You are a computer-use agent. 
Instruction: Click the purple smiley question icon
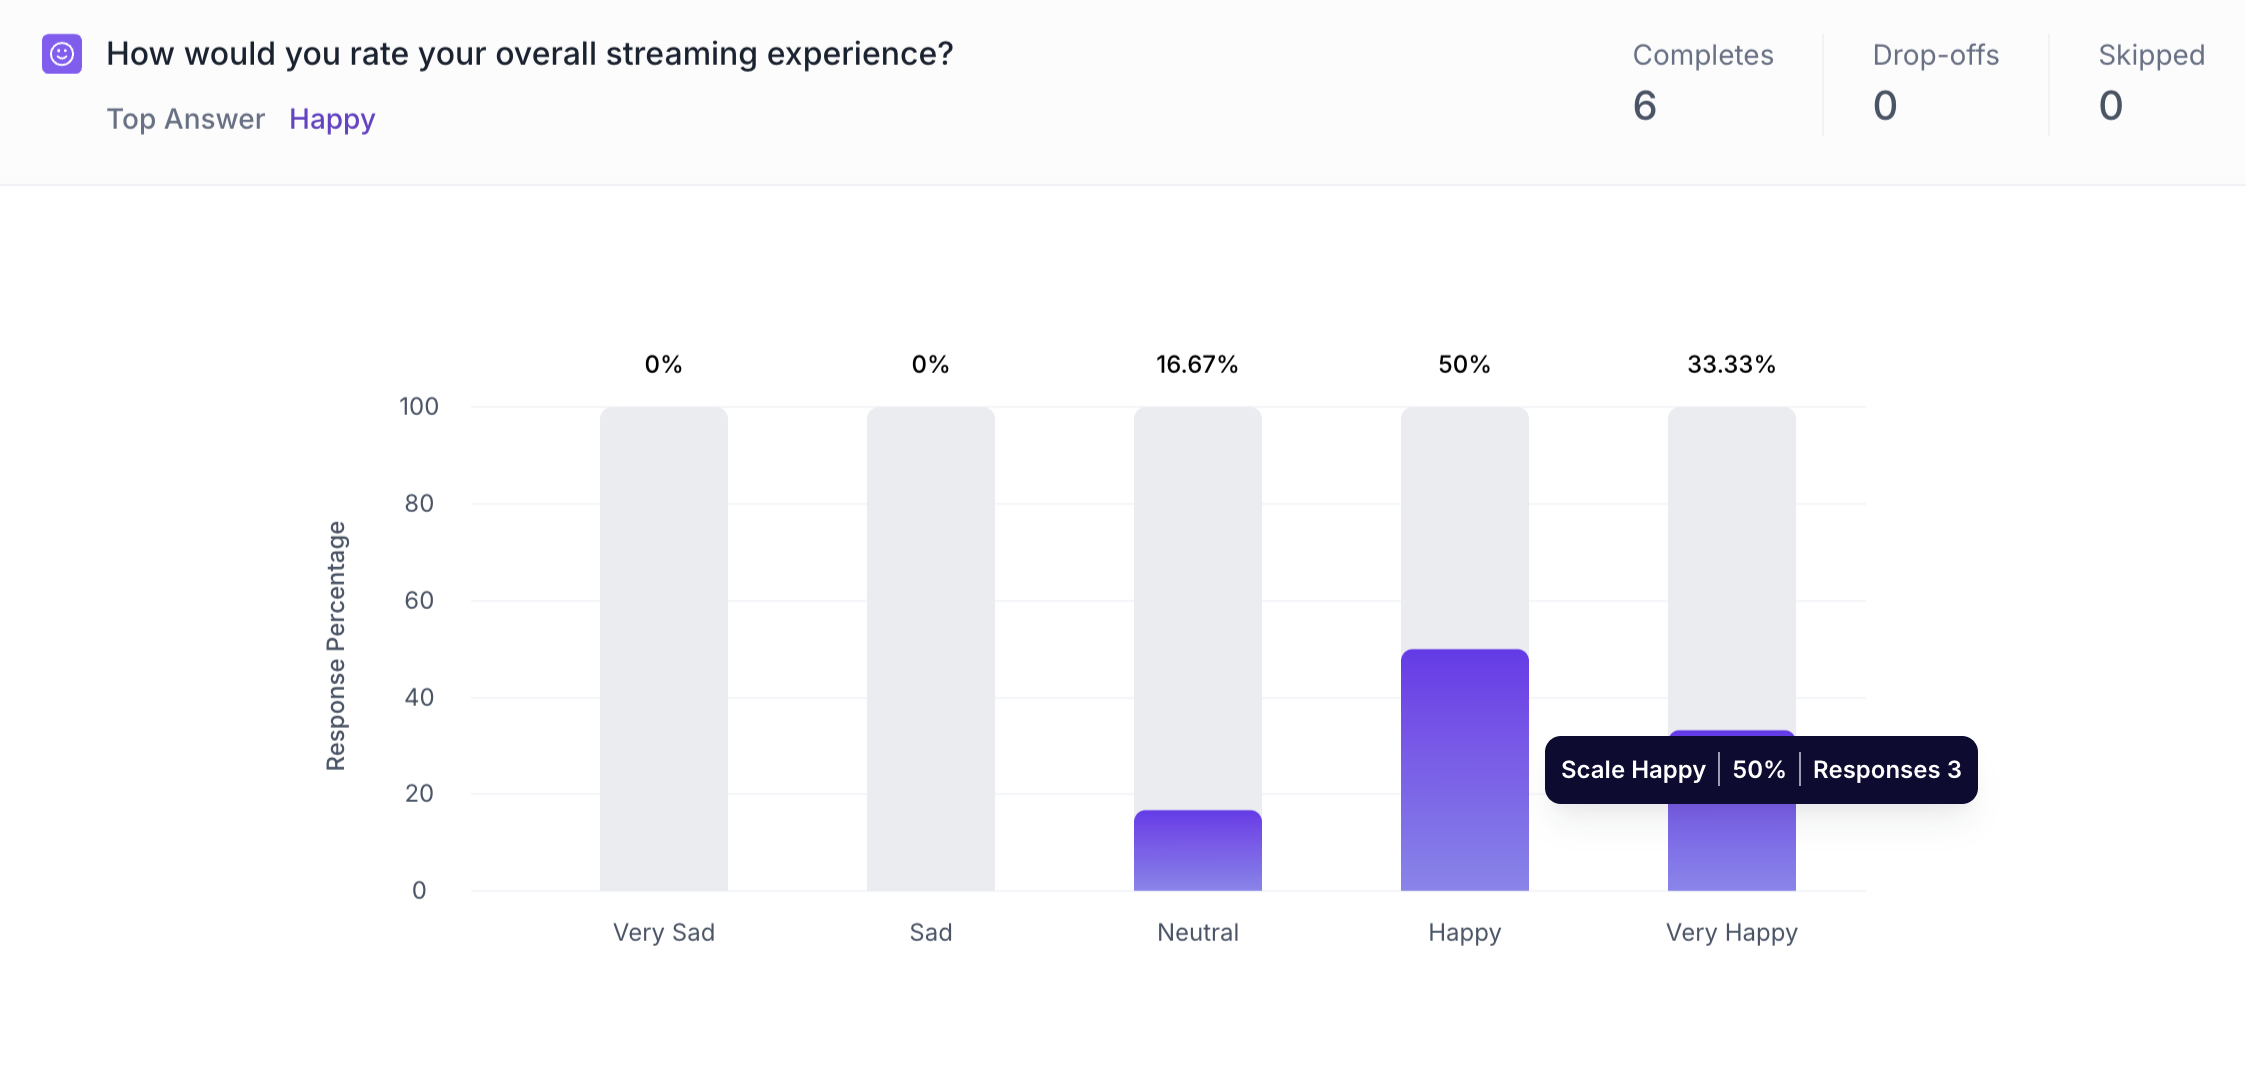(x=62, y=54)
